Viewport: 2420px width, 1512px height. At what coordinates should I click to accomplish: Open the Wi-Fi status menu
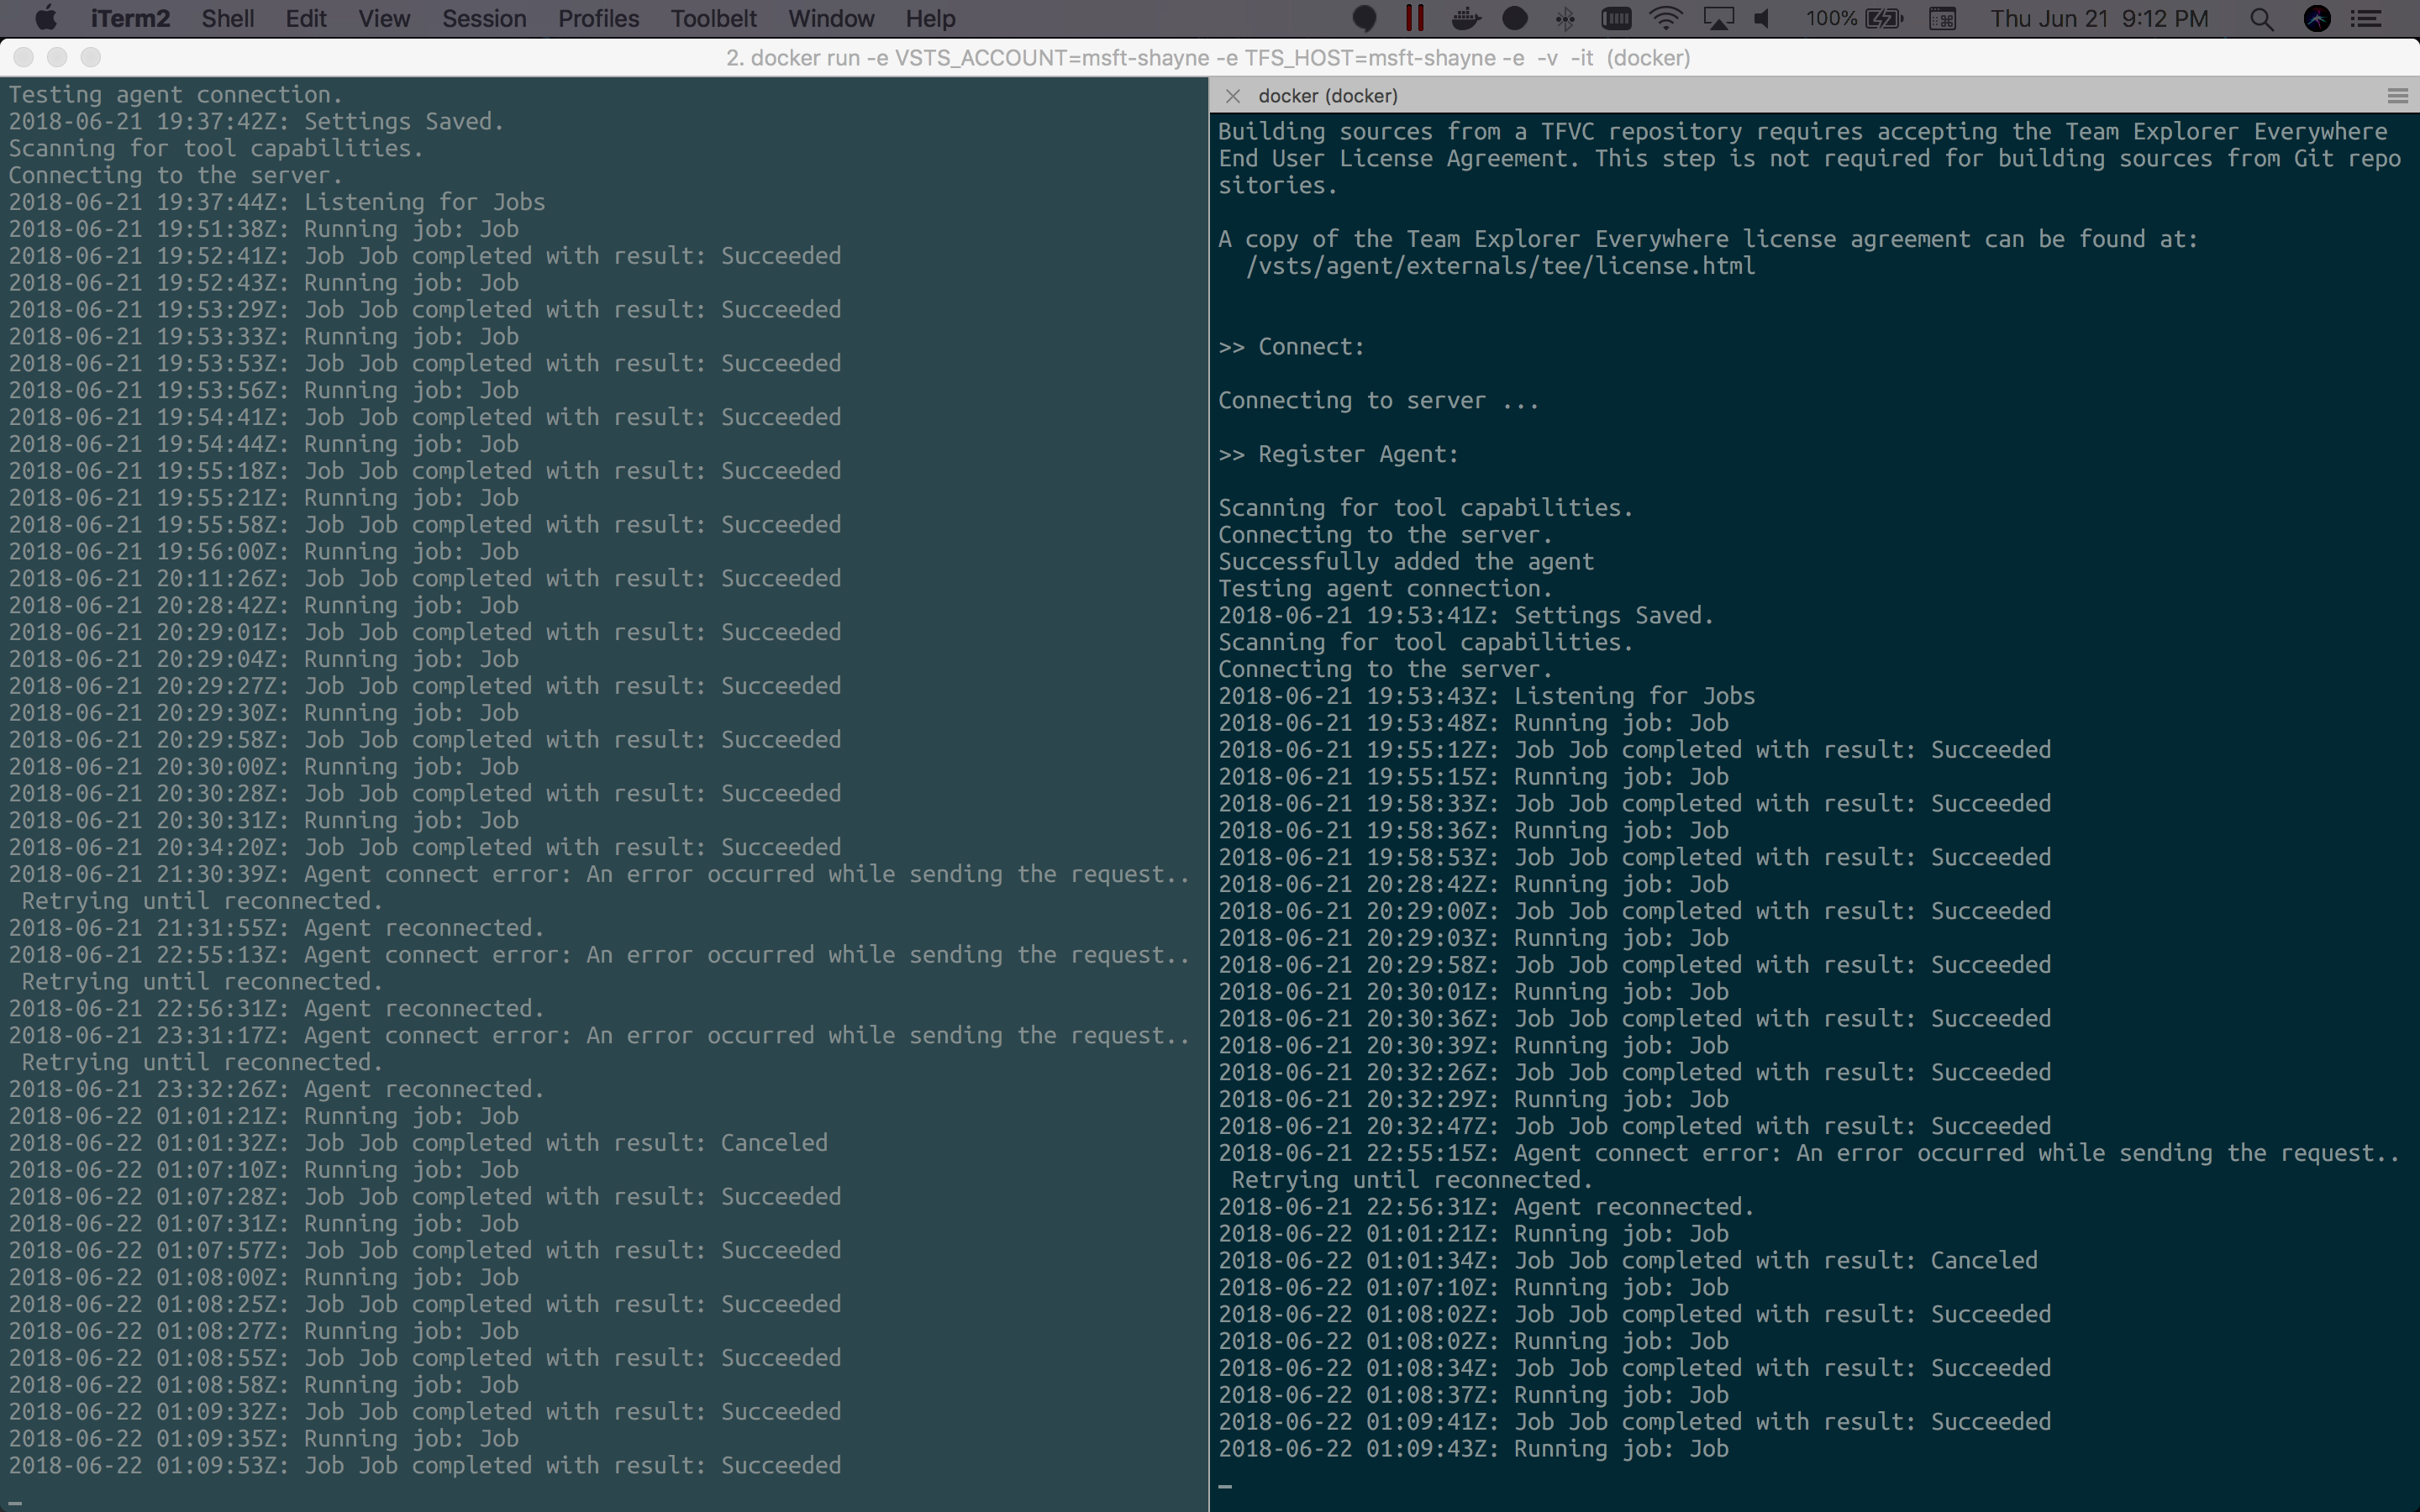tap(1666, 18)
